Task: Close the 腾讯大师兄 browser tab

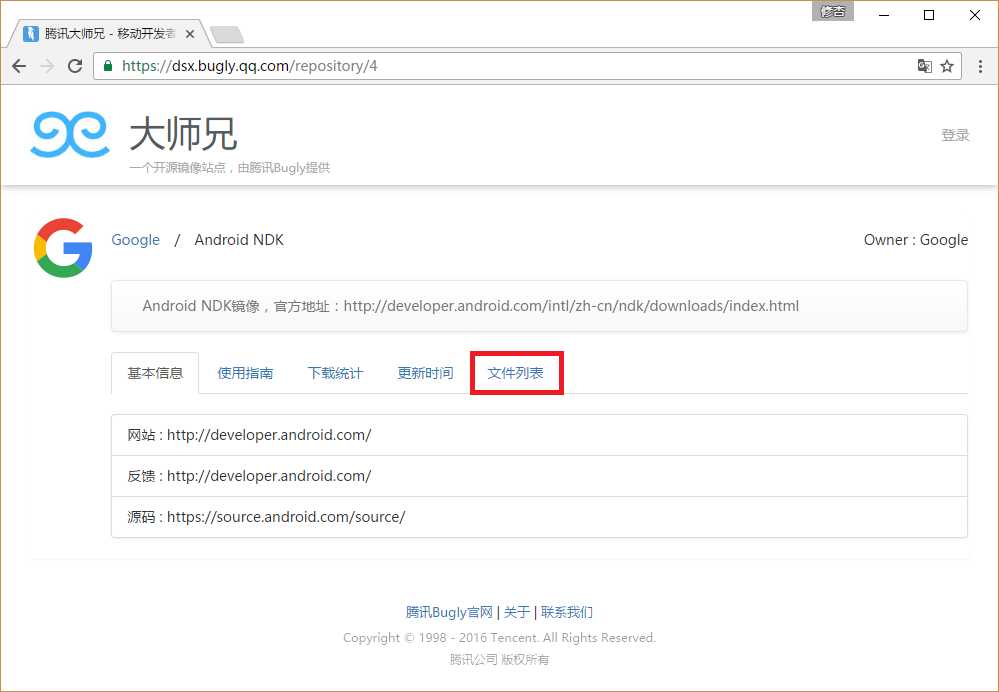Action: click(x=189, y=34)
